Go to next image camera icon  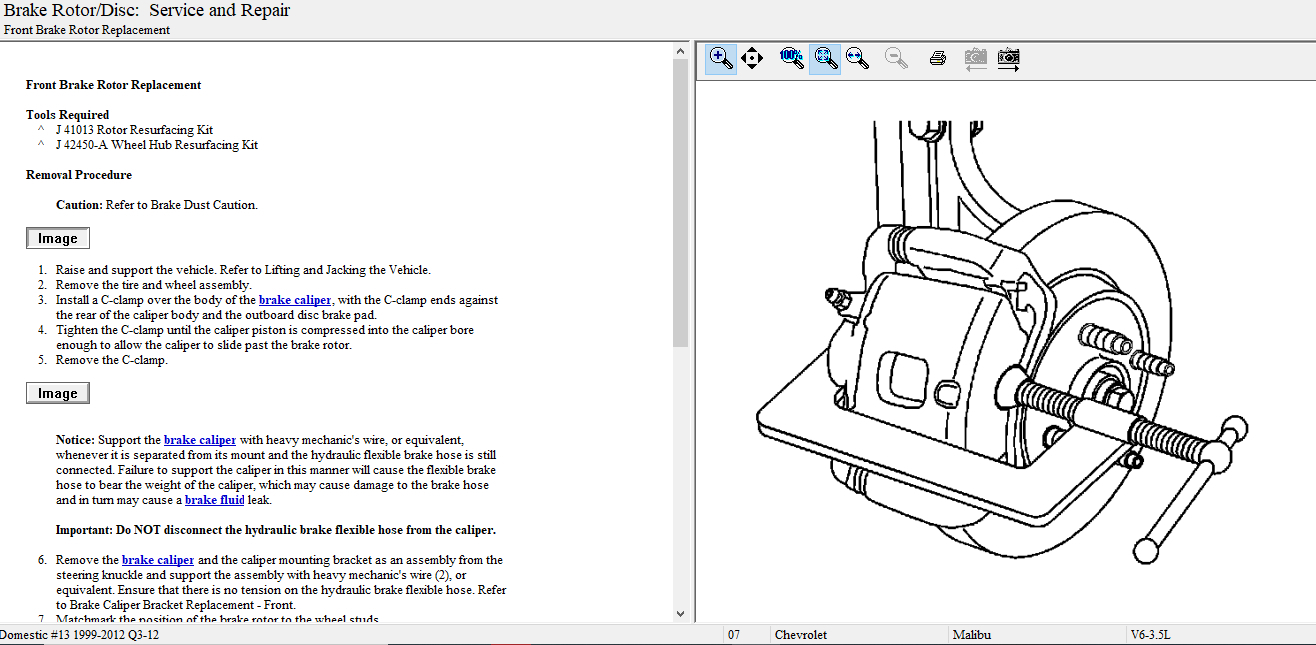click(1008, 58)
